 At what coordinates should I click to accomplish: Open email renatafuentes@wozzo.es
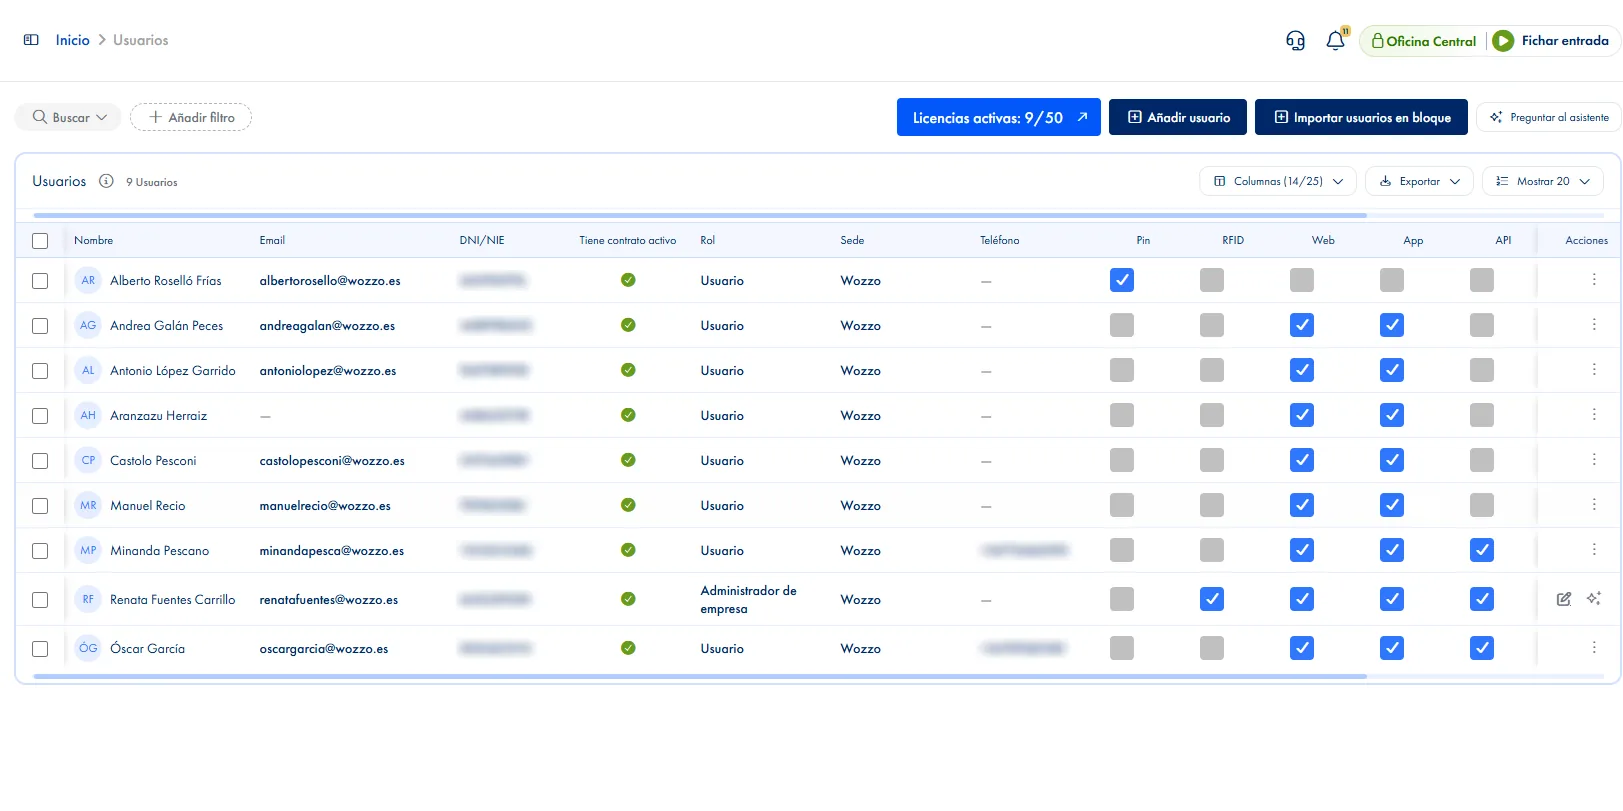point(329,600)
